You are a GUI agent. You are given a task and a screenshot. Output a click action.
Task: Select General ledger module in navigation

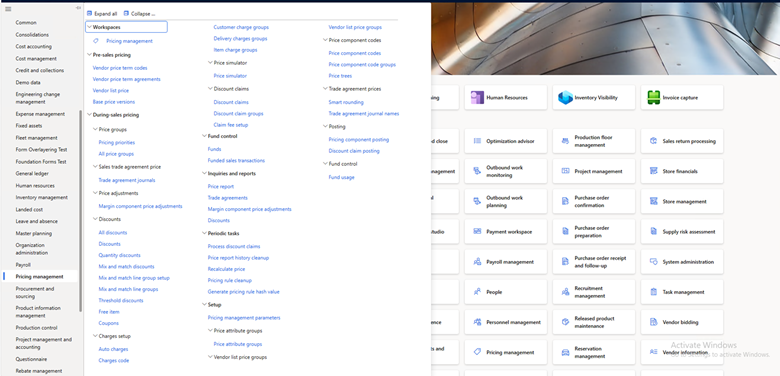click(x=32, y=174)
